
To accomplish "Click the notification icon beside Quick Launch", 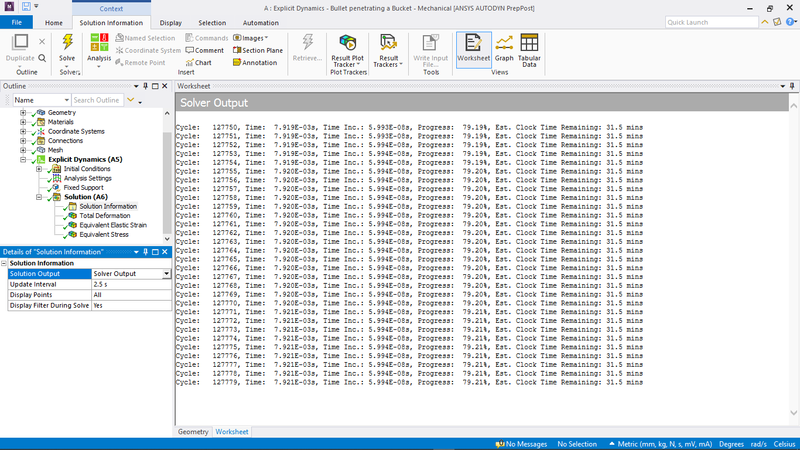I will 777,22.
